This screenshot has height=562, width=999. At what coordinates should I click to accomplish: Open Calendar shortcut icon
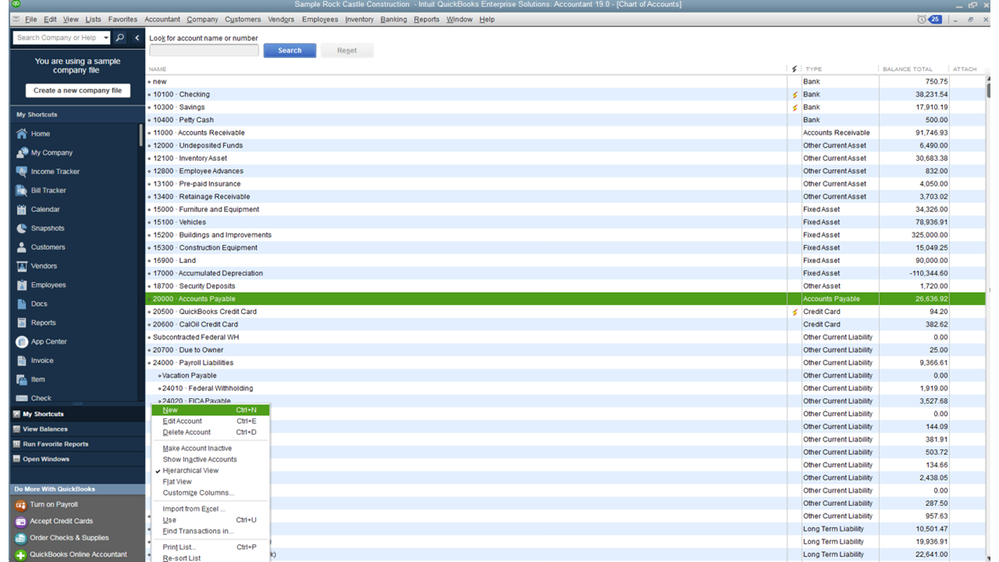click(x=22, y=209)
